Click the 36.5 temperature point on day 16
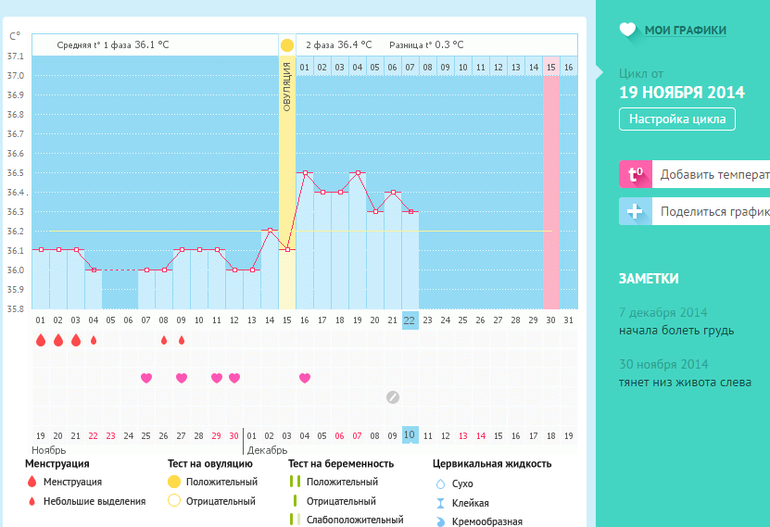The image size is (770, 527). coord(305,173)
